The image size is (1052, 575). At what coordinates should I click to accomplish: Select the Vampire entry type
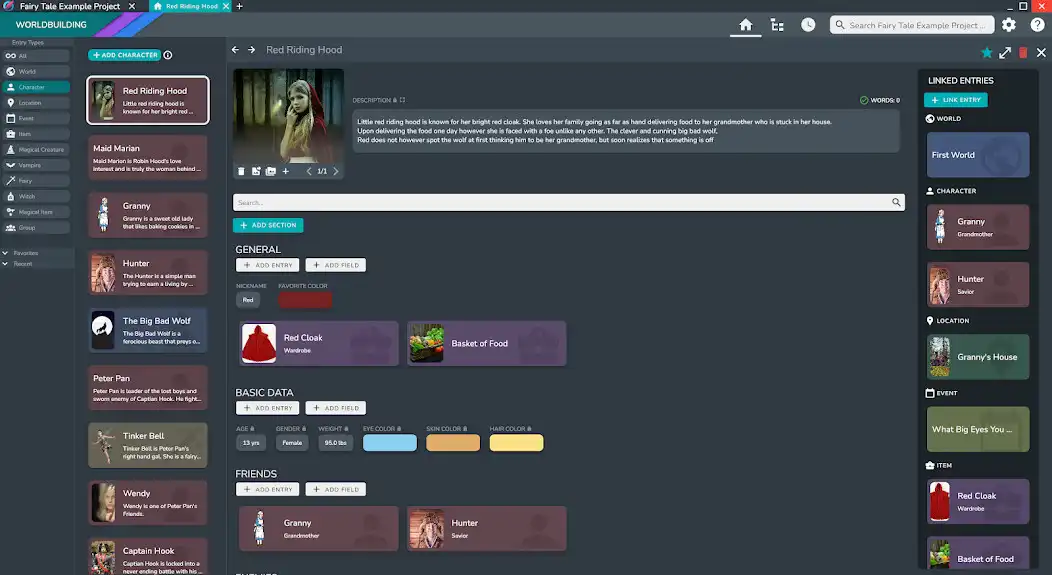[x=36, y=165]
